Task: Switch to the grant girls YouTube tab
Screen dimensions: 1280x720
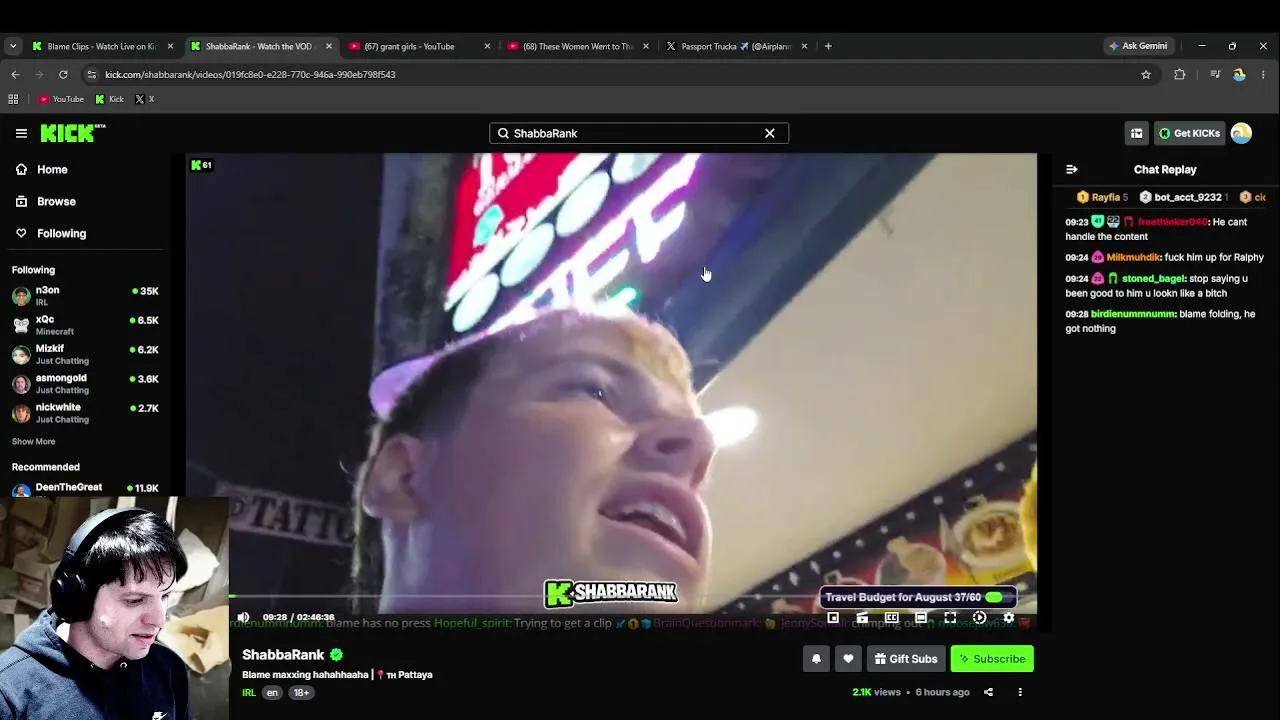Action: (x=420, y=46)
